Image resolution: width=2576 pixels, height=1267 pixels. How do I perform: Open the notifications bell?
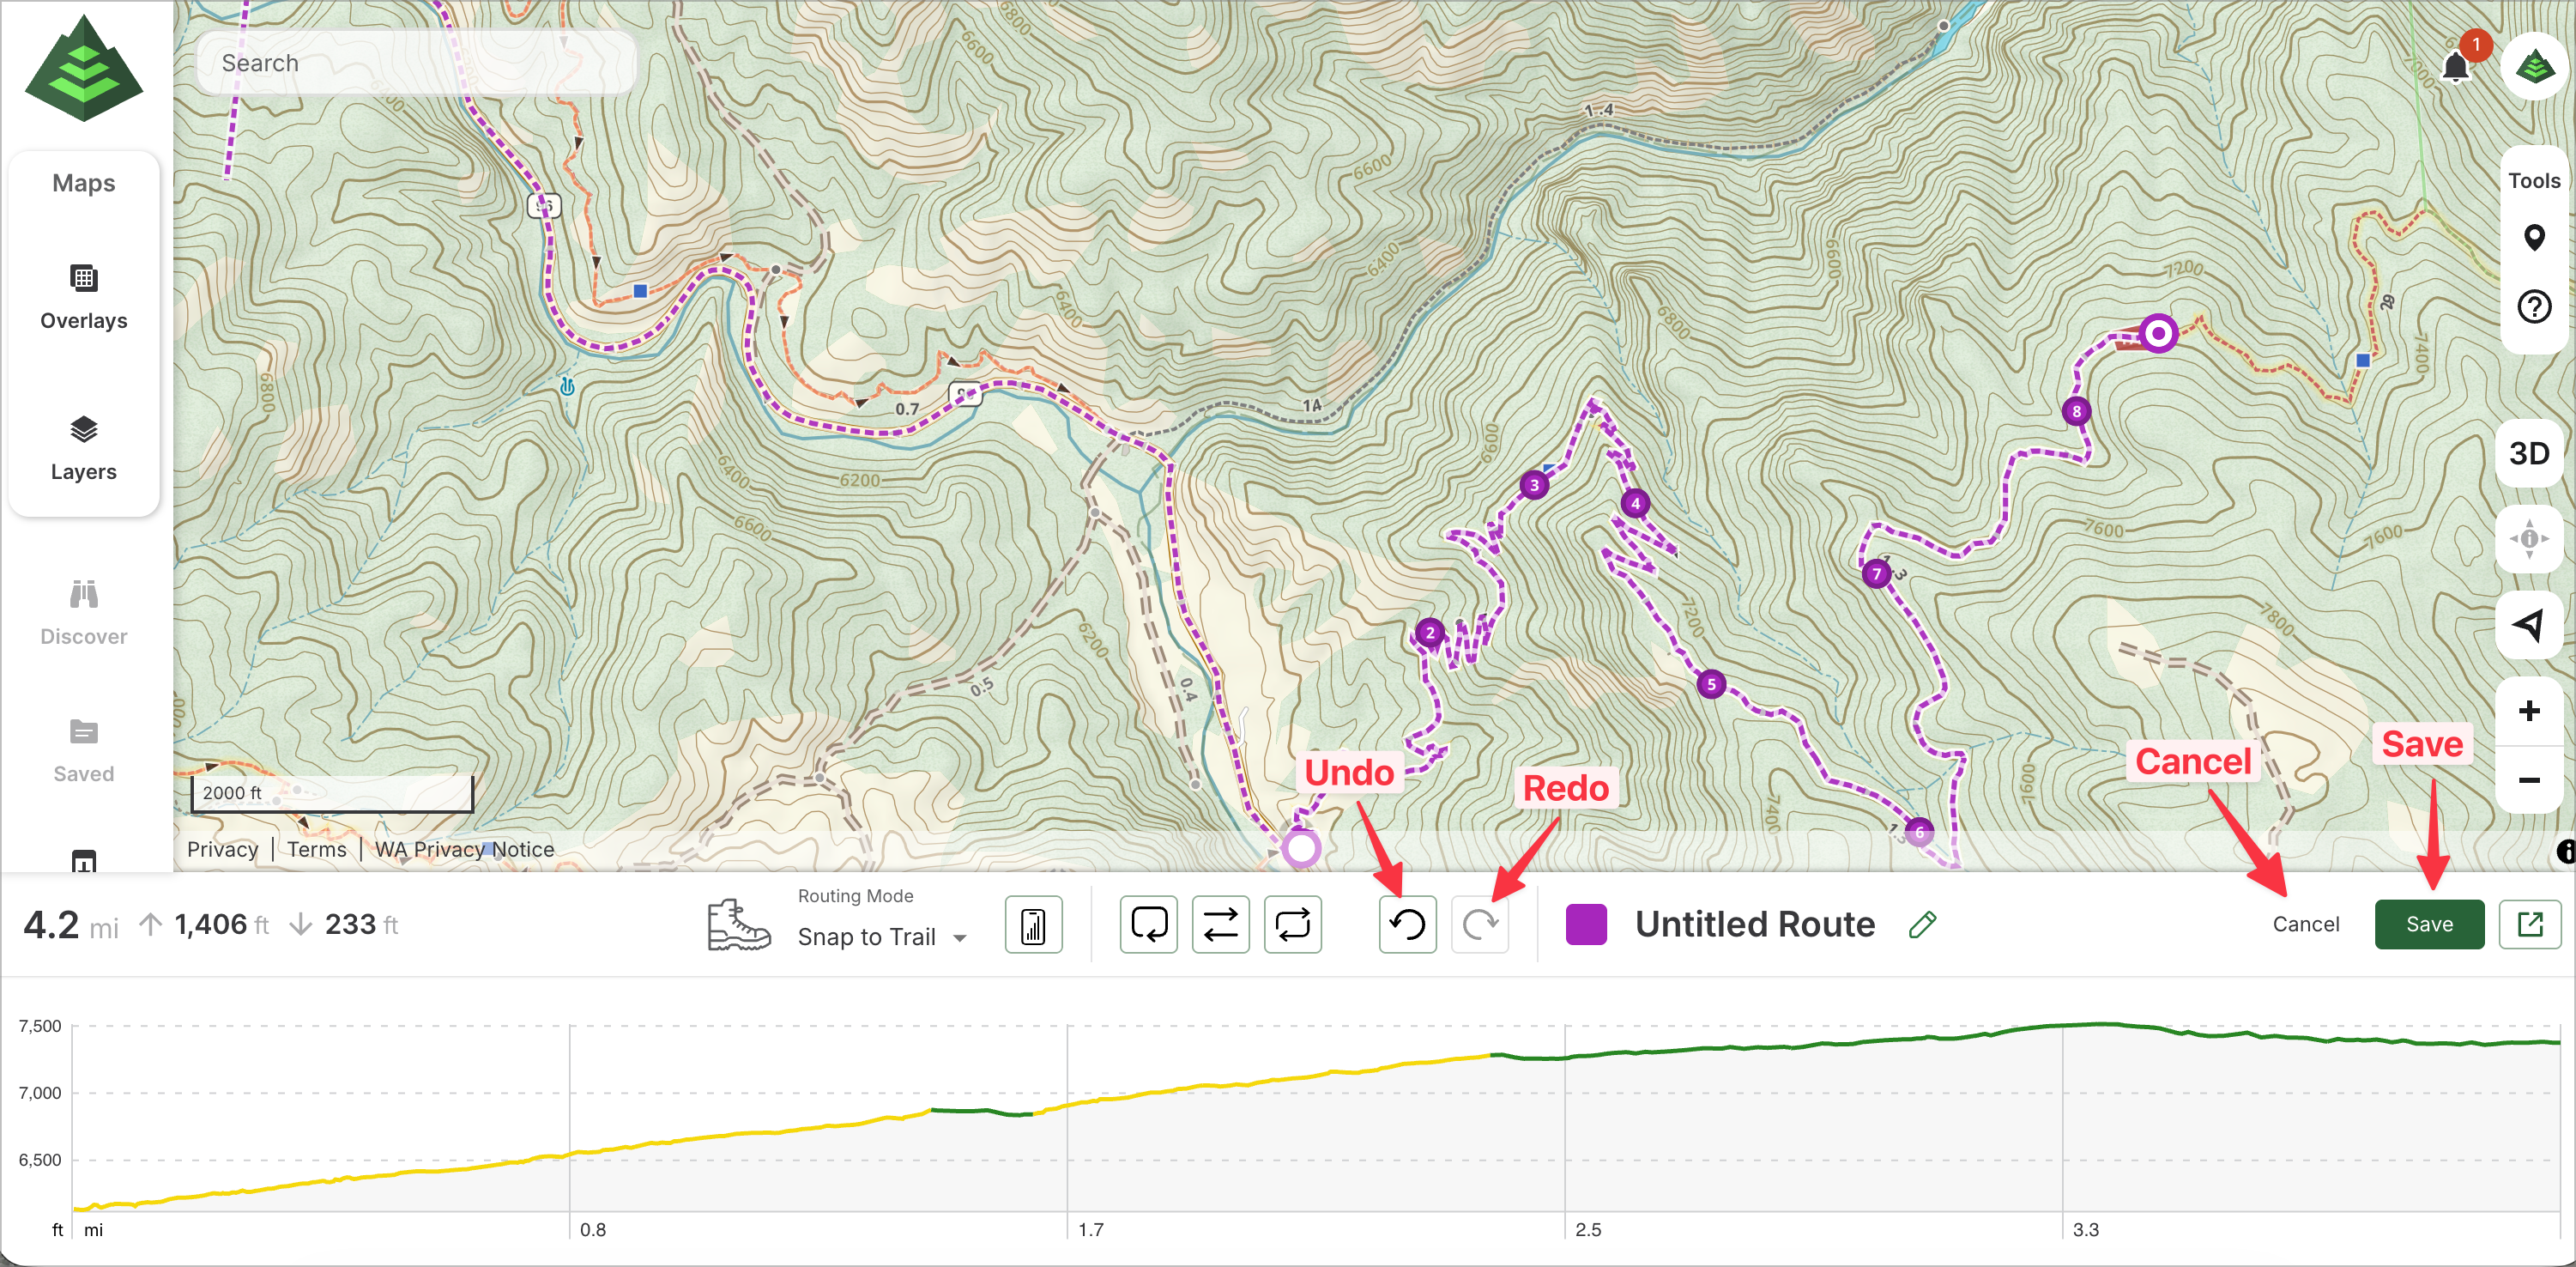[x=2456, y=67]
